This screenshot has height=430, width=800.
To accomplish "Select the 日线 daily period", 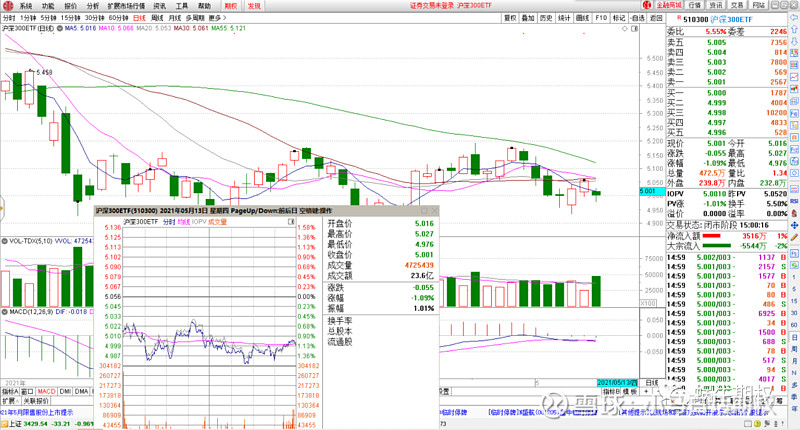I will [x=139, y=18].
